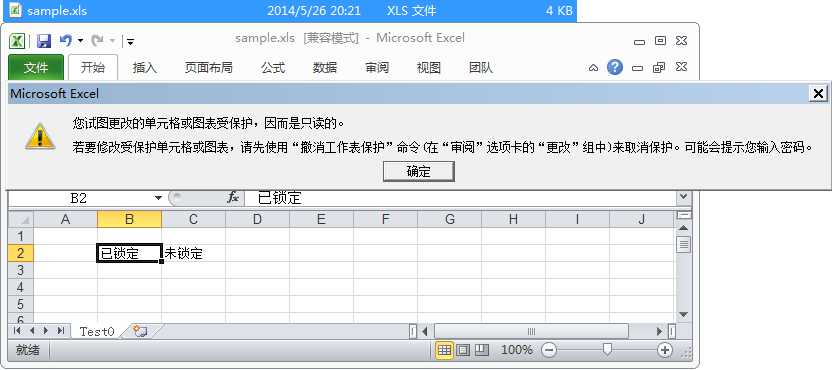The width and height of the screenshot is (832, 370).
Task: Open the 审阅 tab
Action: coord(377,68)
